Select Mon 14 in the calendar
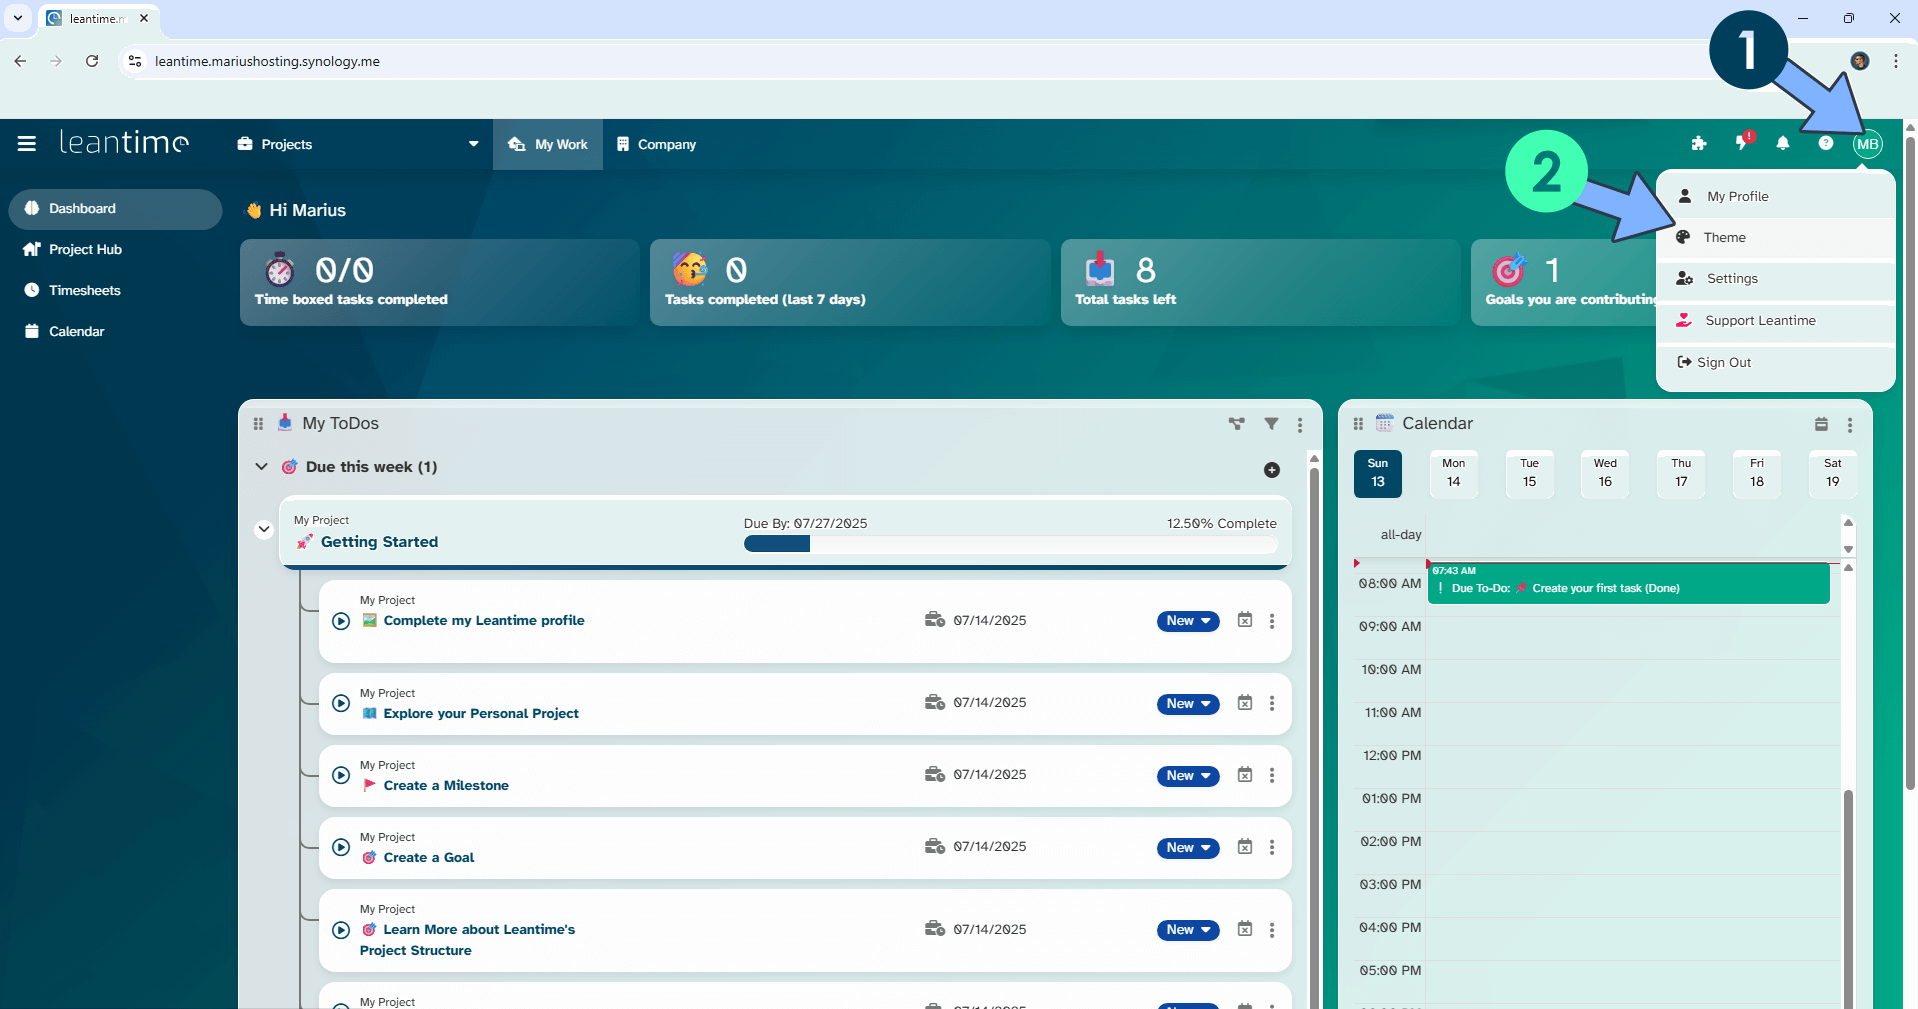Viewport: 1918px width, 1009px height. coord(1453,473)
